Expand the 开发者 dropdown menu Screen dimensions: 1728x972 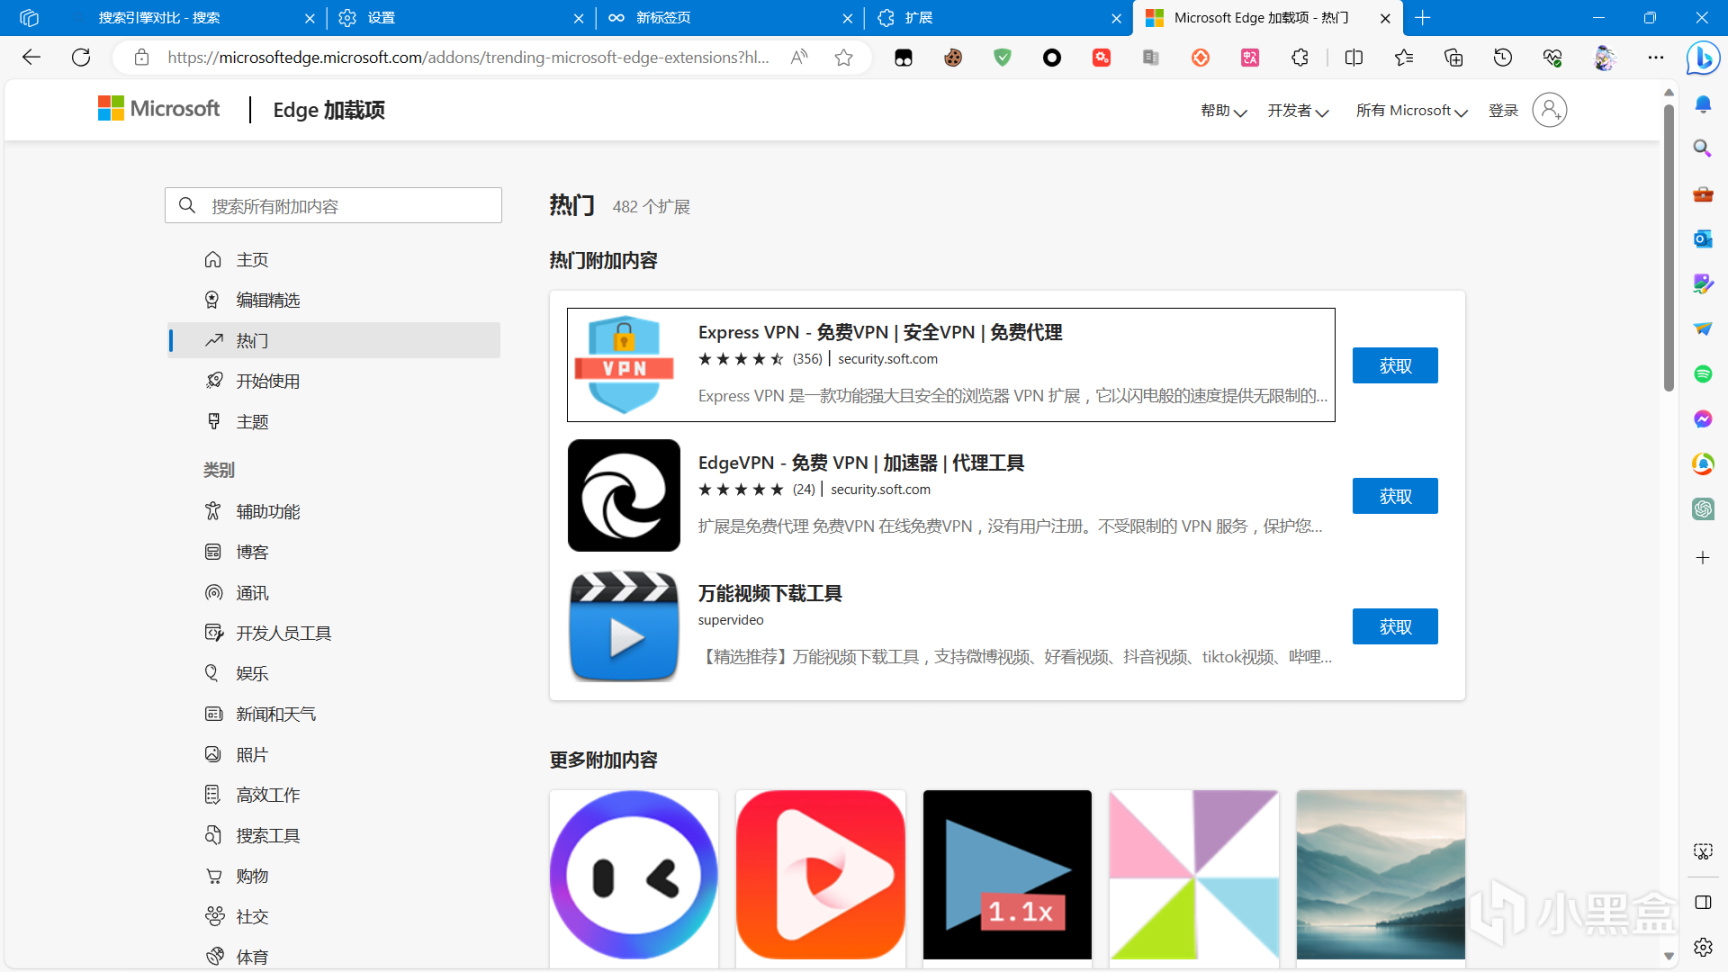[1298, 111]
